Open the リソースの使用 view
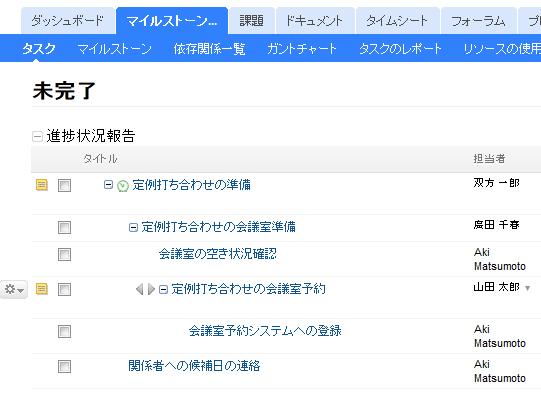541x393 pixels. point(502,49)
